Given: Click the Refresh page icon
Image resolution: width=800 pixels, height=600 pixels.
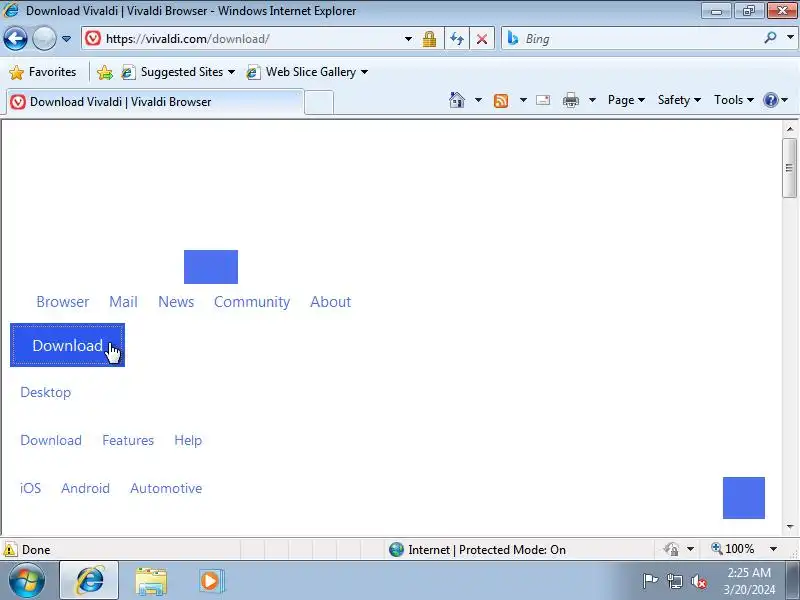Looking at the screenshot, I should pyautogui.click(x=457, y=39).
